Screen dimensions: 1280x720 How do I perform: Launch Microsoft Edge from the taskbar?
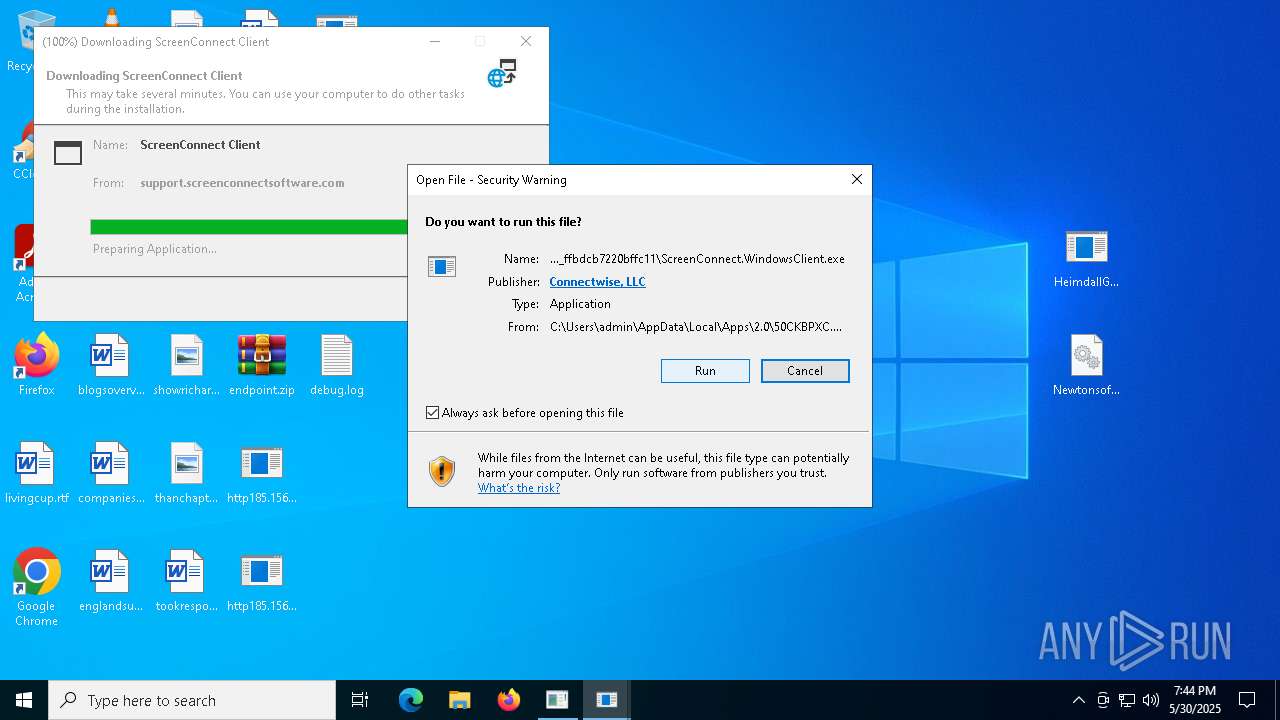coord(411,700)
